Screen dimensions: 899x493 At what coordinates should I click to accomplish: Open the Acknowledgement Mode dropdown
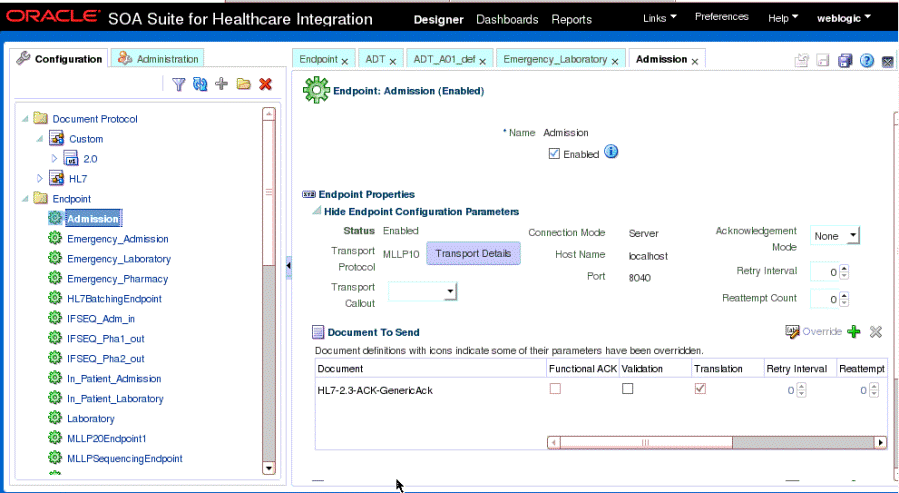click(853, 236)
